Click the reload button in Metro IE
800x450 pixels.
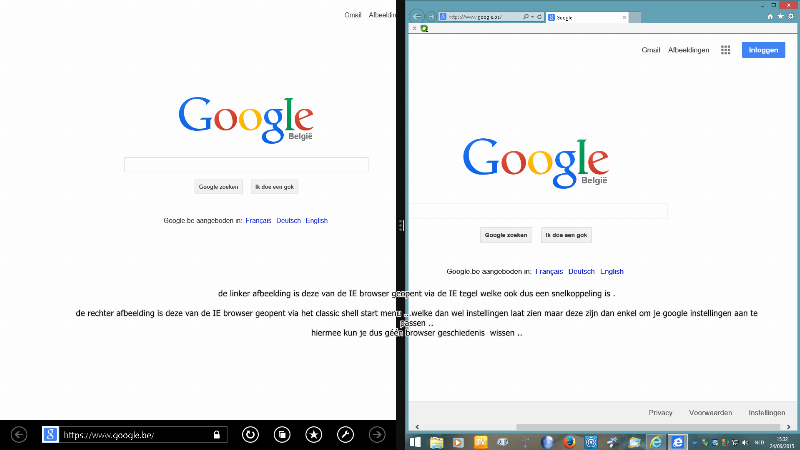coord(250,435)
